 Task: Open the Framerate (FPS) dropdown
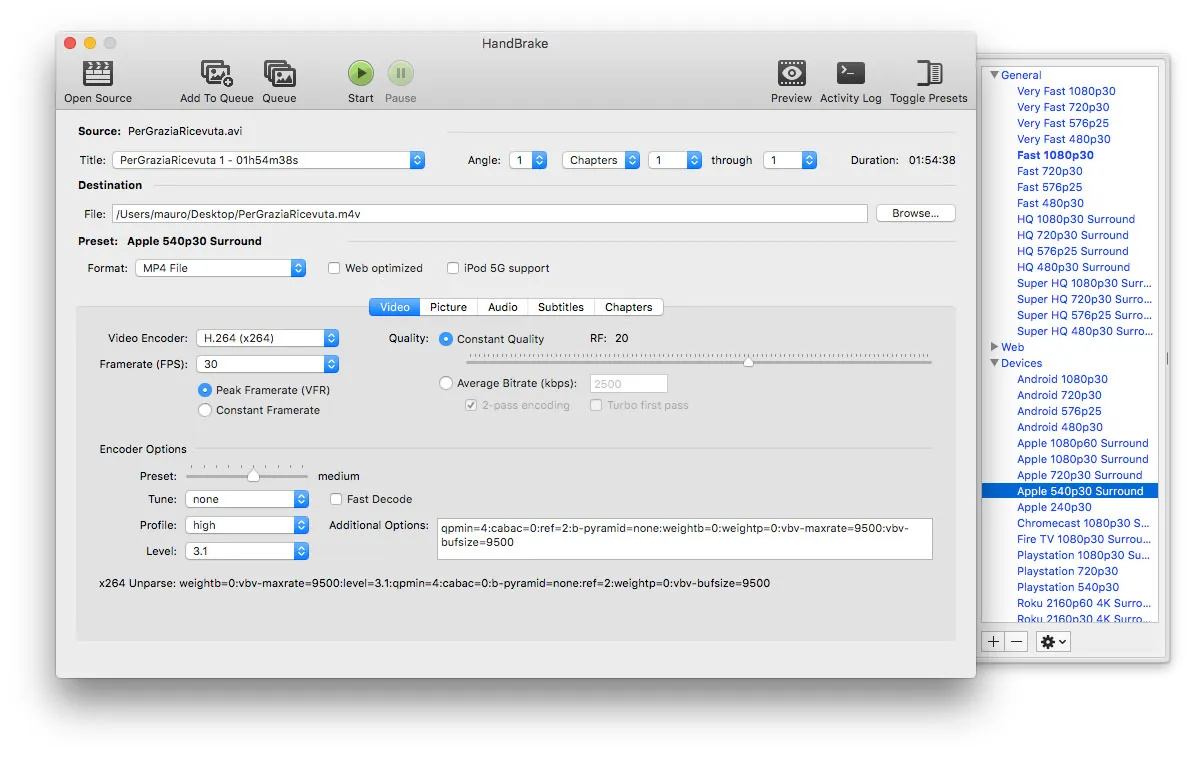coord(267,364)
